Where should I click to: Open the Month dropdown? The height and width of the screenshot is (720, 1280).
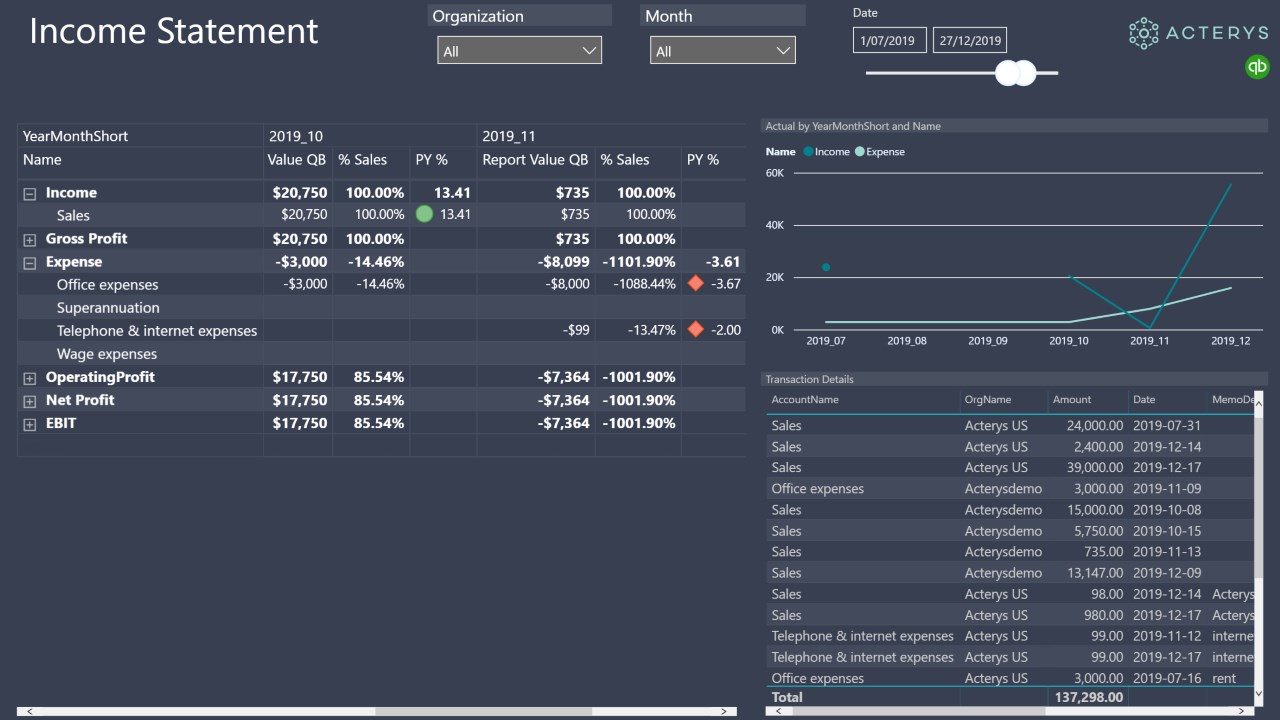click(x=723, y=50)
